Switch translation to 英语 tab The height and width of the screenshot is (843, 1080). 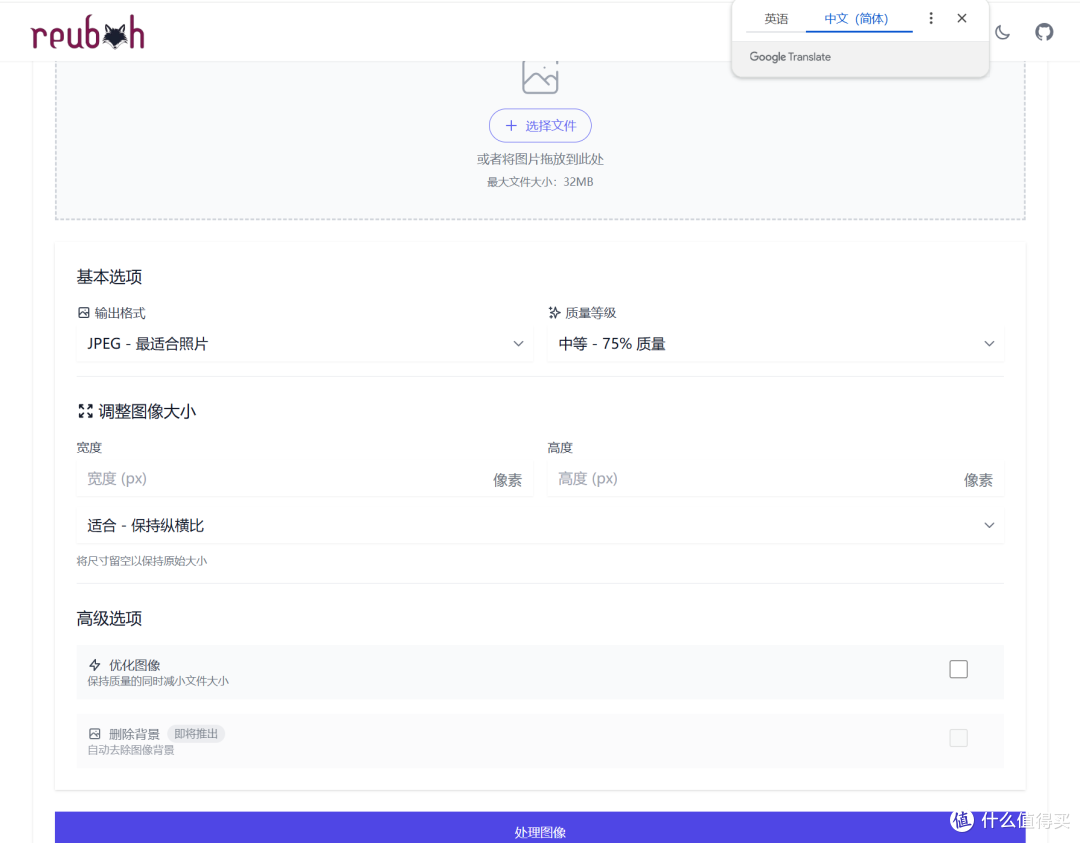[x=776, y=19]
